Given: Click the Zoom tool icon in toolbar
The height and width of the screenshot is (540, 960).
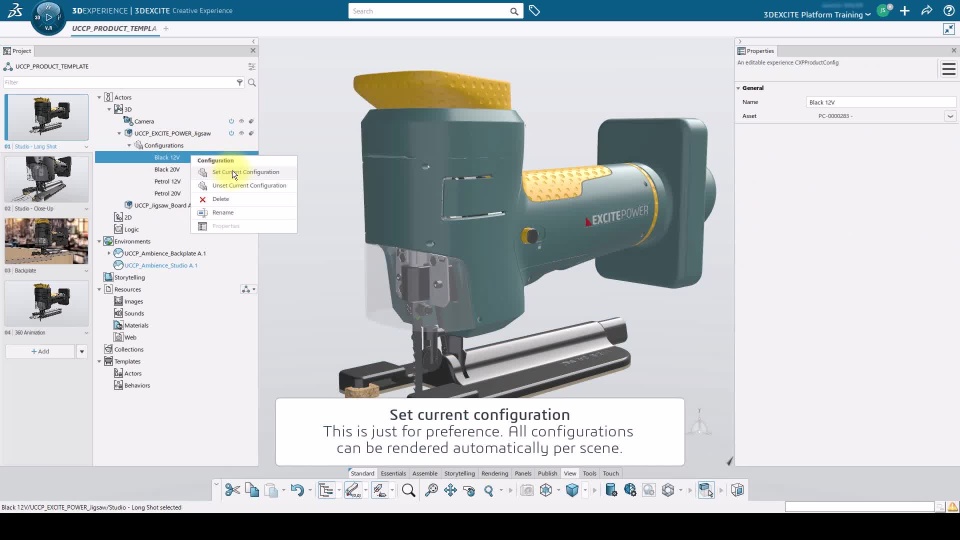Looking at the screenshot, I should tap(489, 490).
